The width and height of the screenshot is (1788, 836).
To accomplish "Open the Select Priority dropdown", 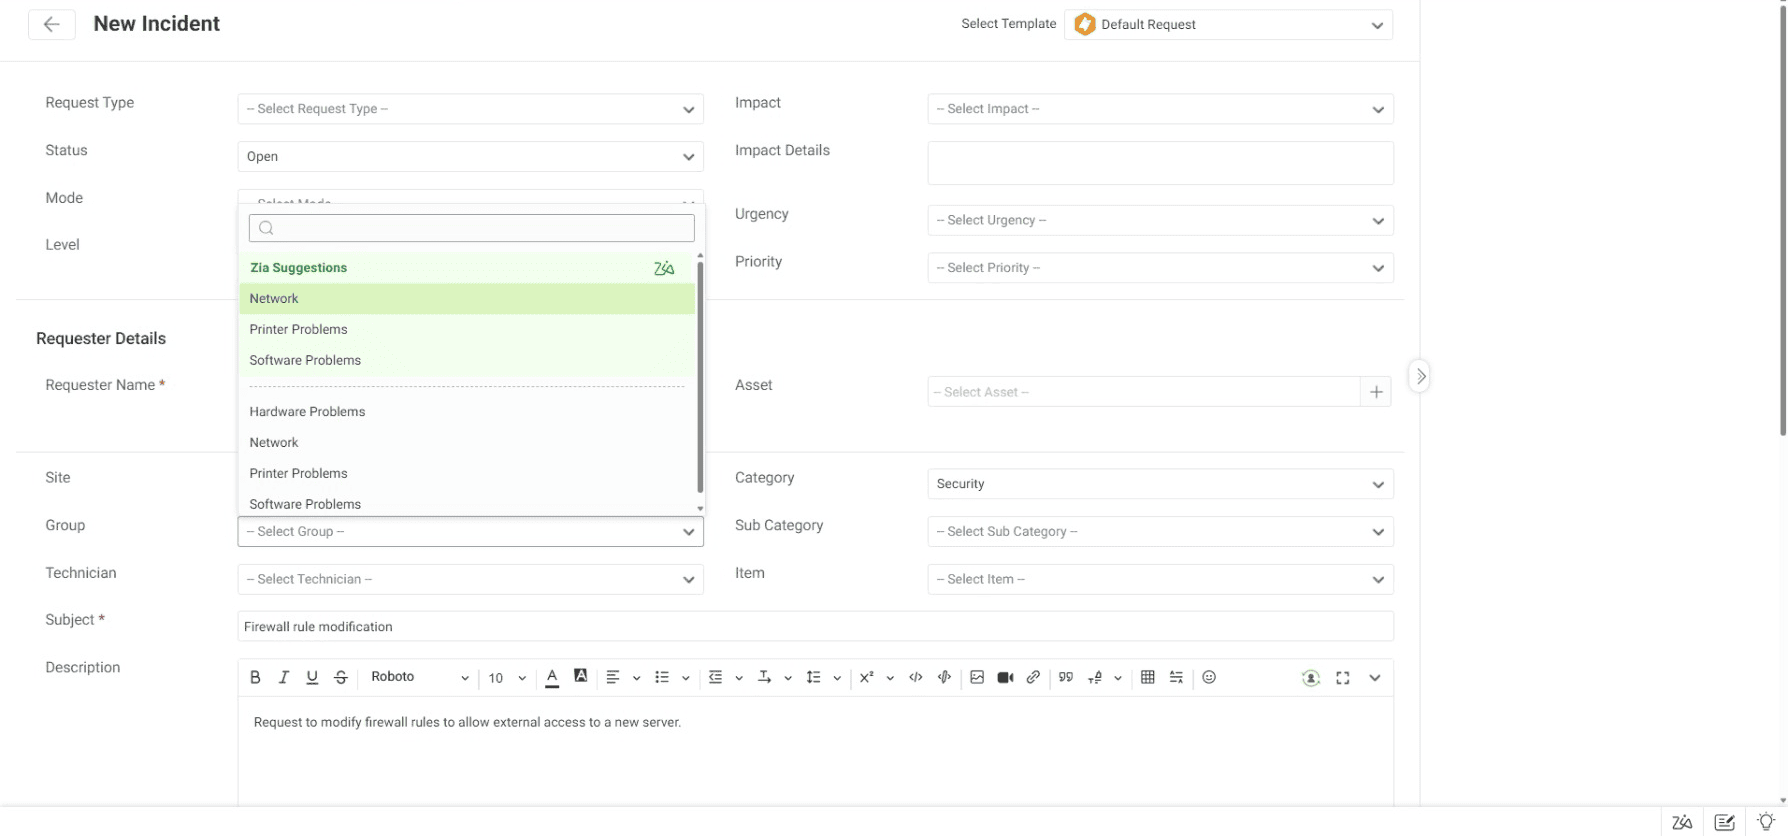I will (x=1160, y=268).
